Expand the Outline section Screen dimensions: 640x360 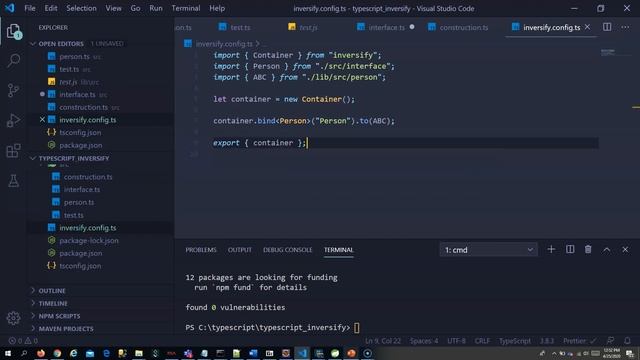coord(52,291)
